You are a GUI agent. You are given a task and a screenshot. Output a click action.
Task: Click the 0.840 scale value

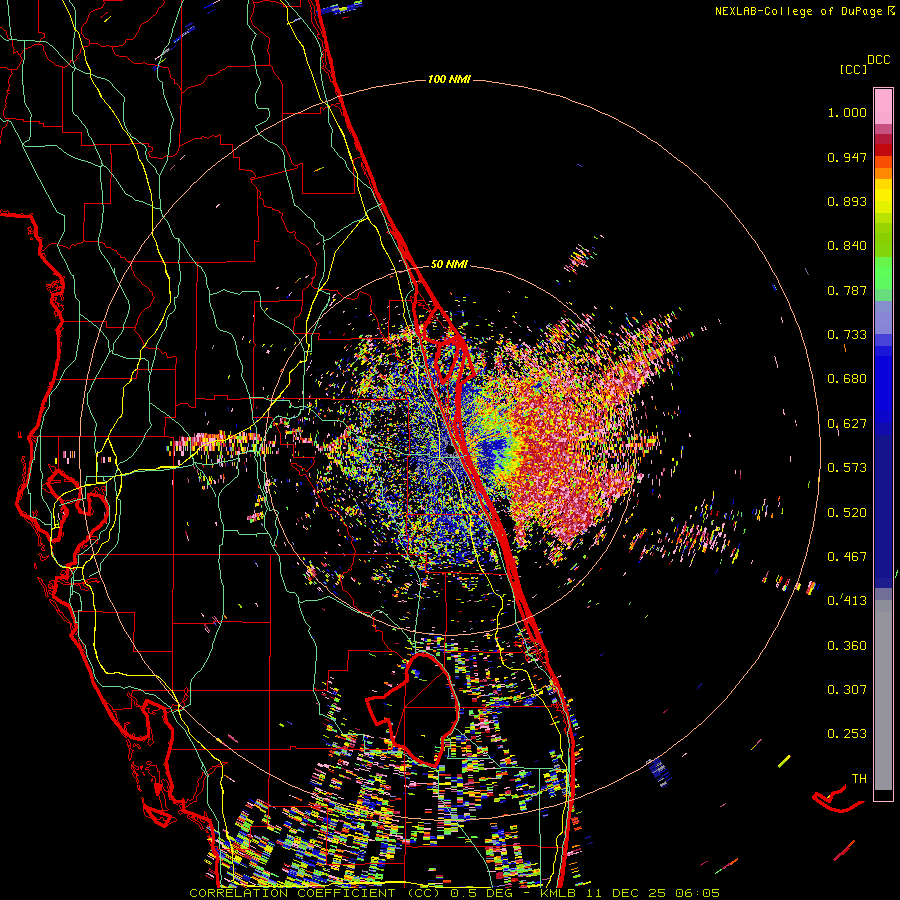coord(847,246)
